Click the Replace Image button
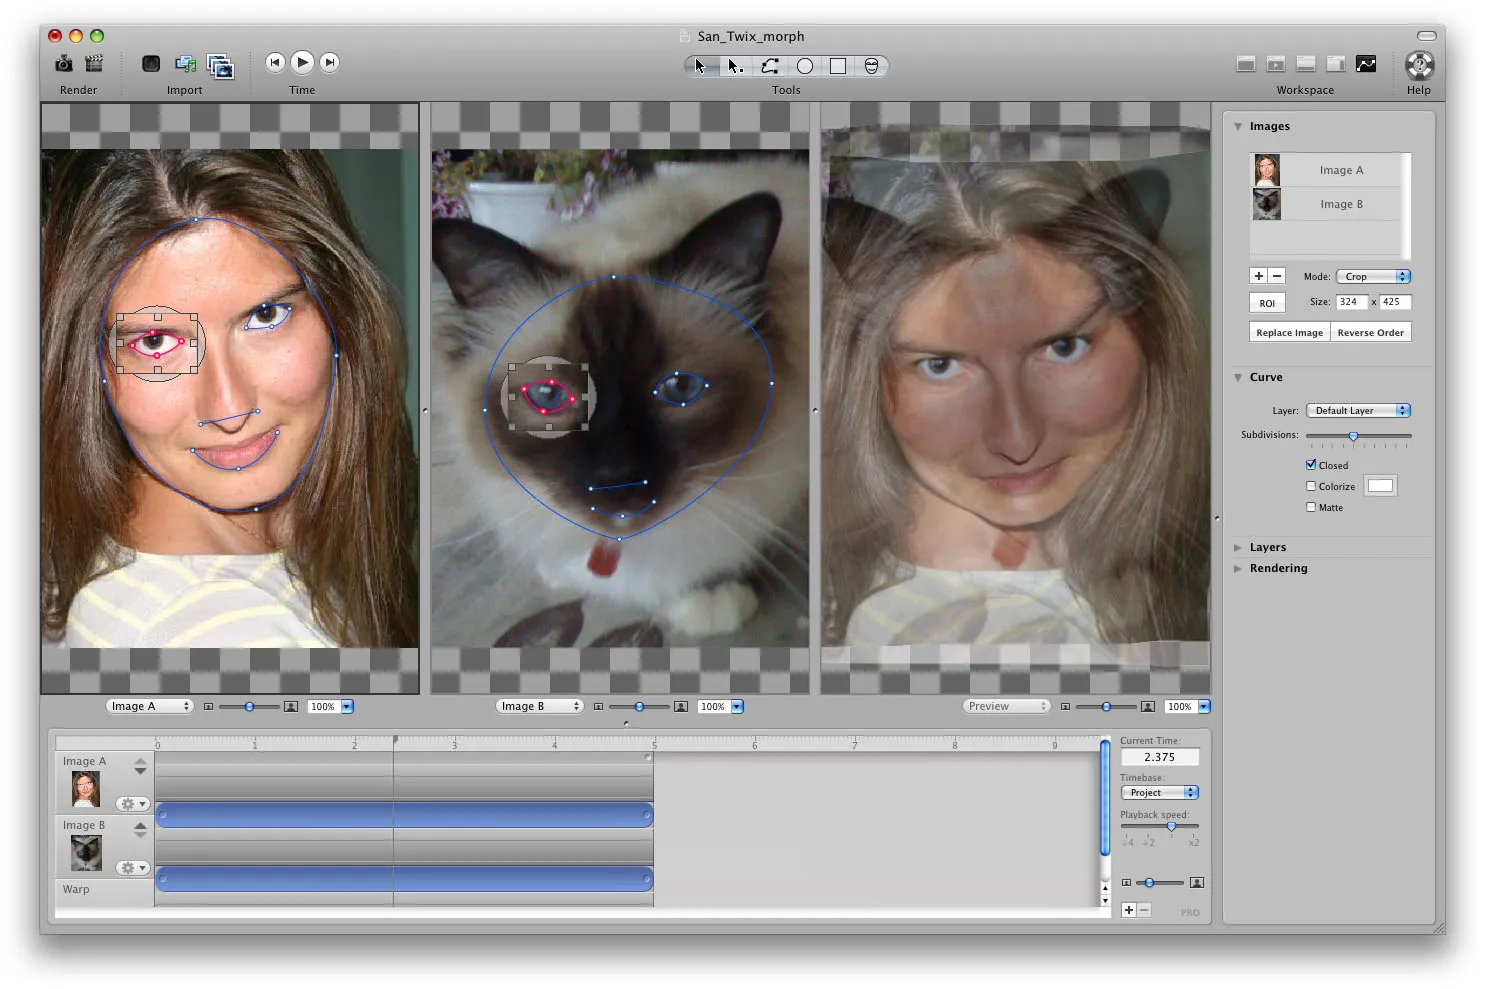1485x989 pixels. (x=1289, y=333)
